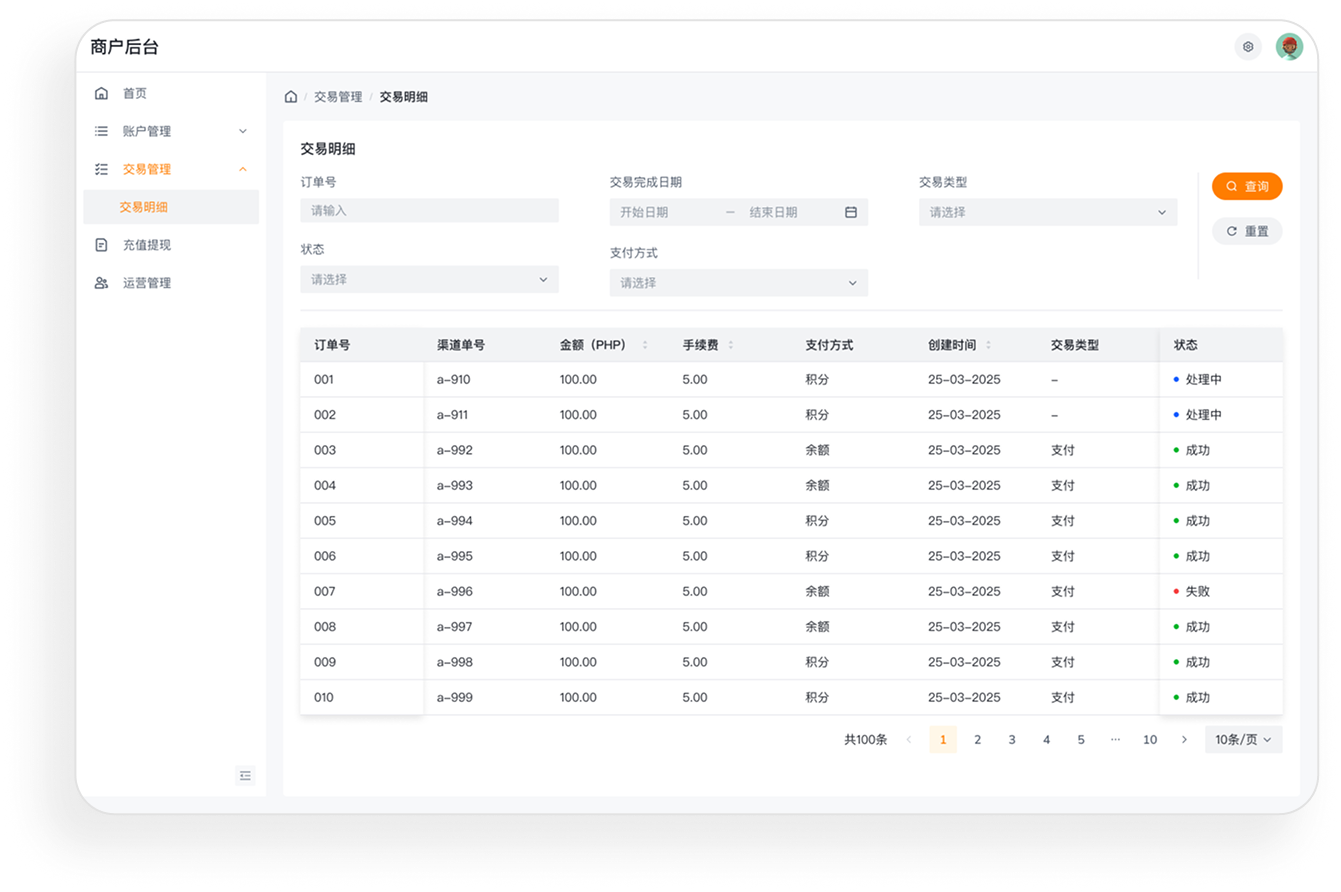Click channel number a-996
The height and width of the screenshot is (892, 1341).
pyautogui.click(x=455, y=592)
